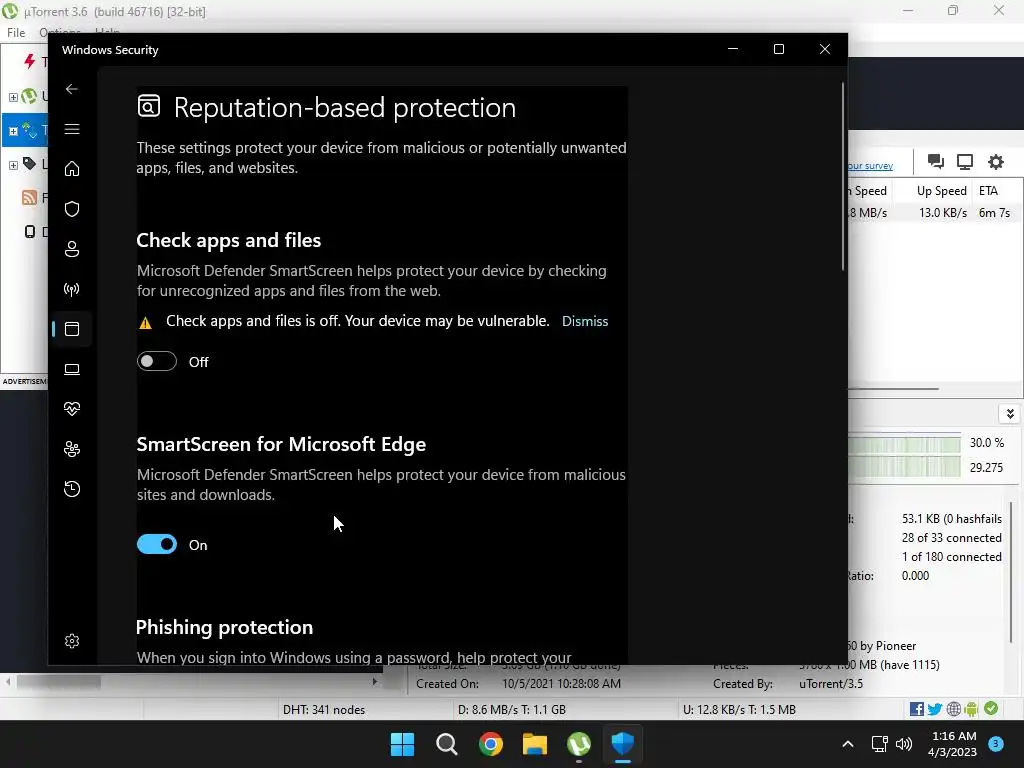Image resolution: width=1024 pixels, height=768 pixels.
Task: Expand the Labels tree node in uTorrent
Action: (x=13, y=165)
